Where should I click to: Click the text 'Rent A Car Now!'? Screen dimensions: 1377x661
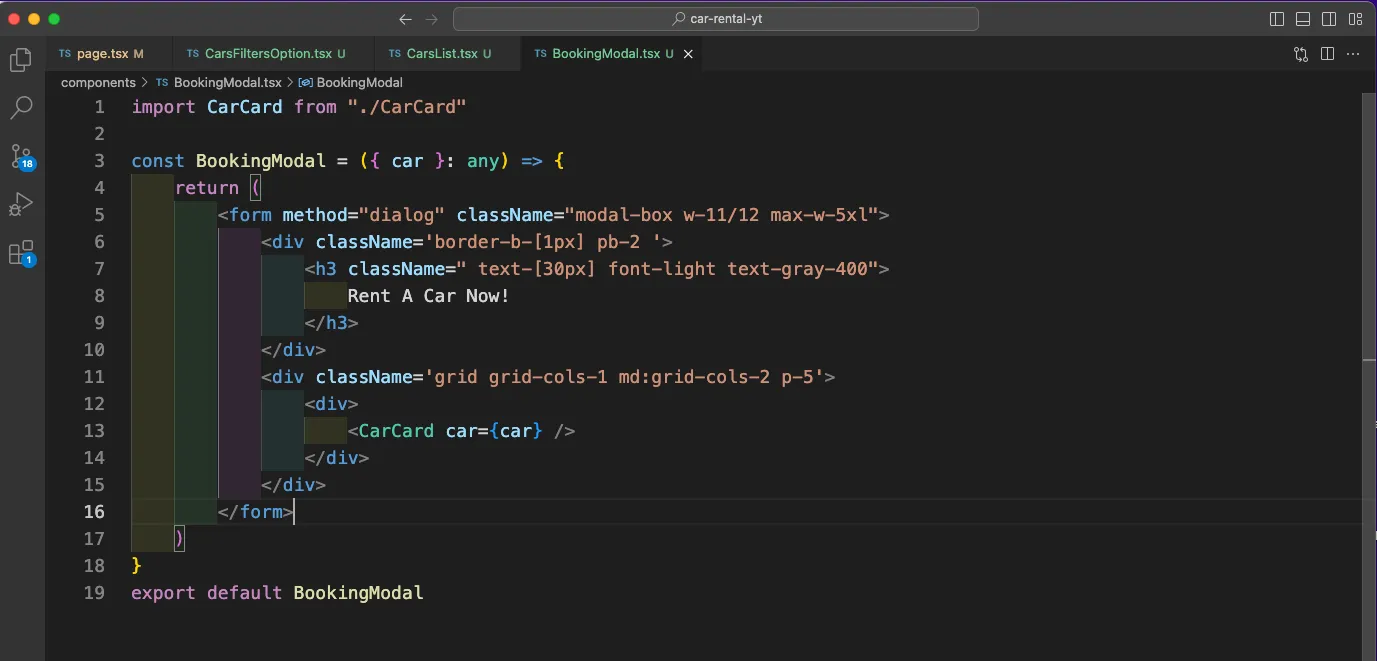(428, 296)
